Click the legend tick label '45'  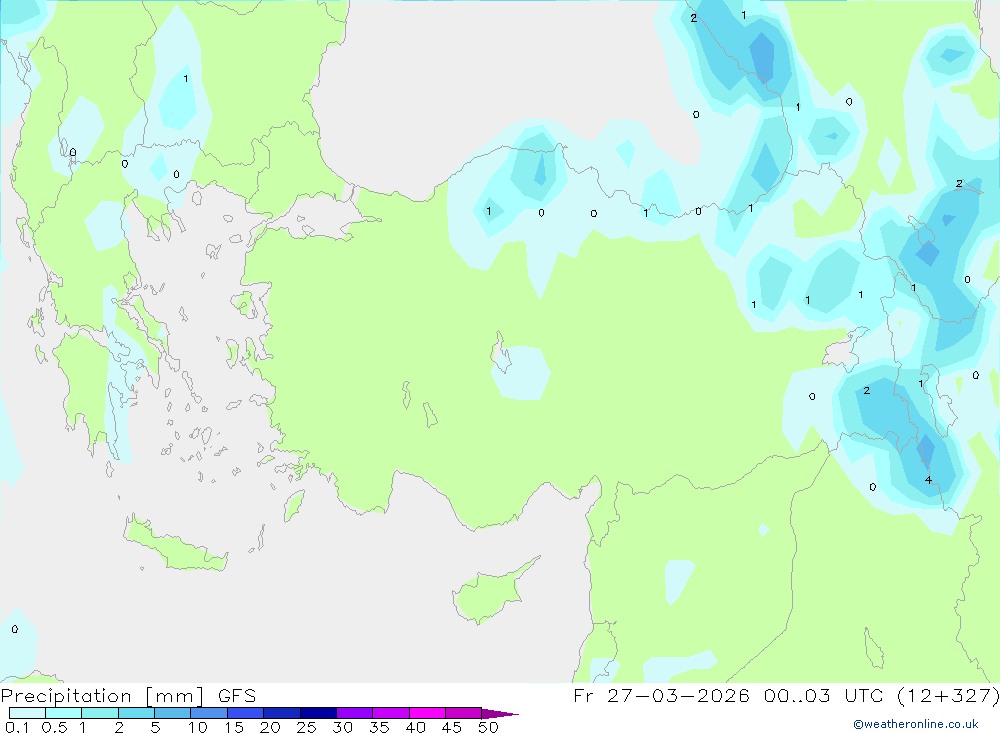pyautogui.click(x=452, y=727)
